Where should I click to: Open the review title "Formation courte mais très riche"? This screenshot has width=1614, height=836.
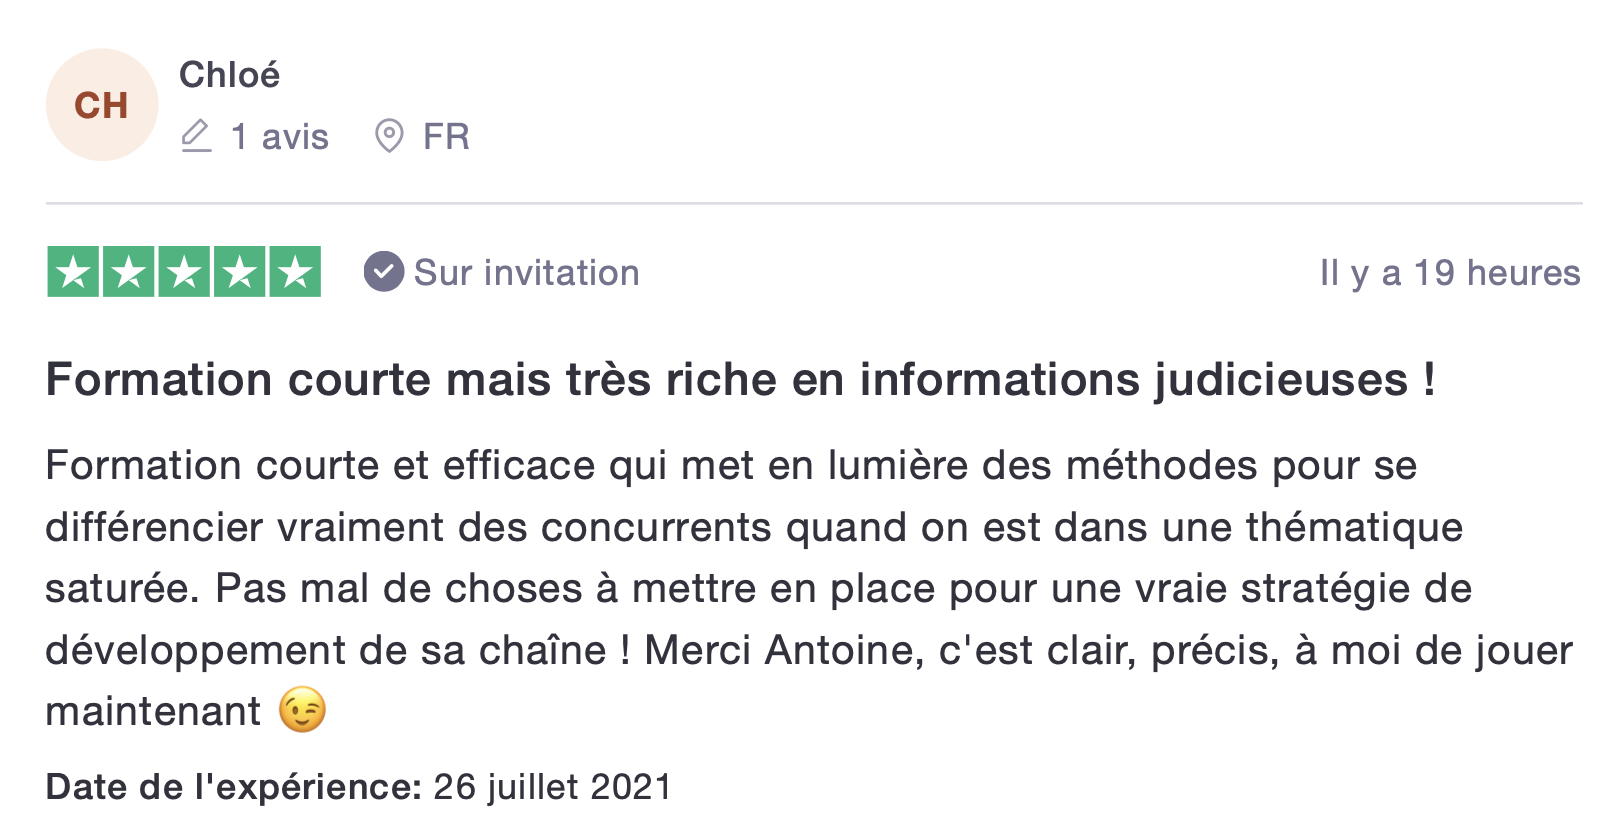740,380
